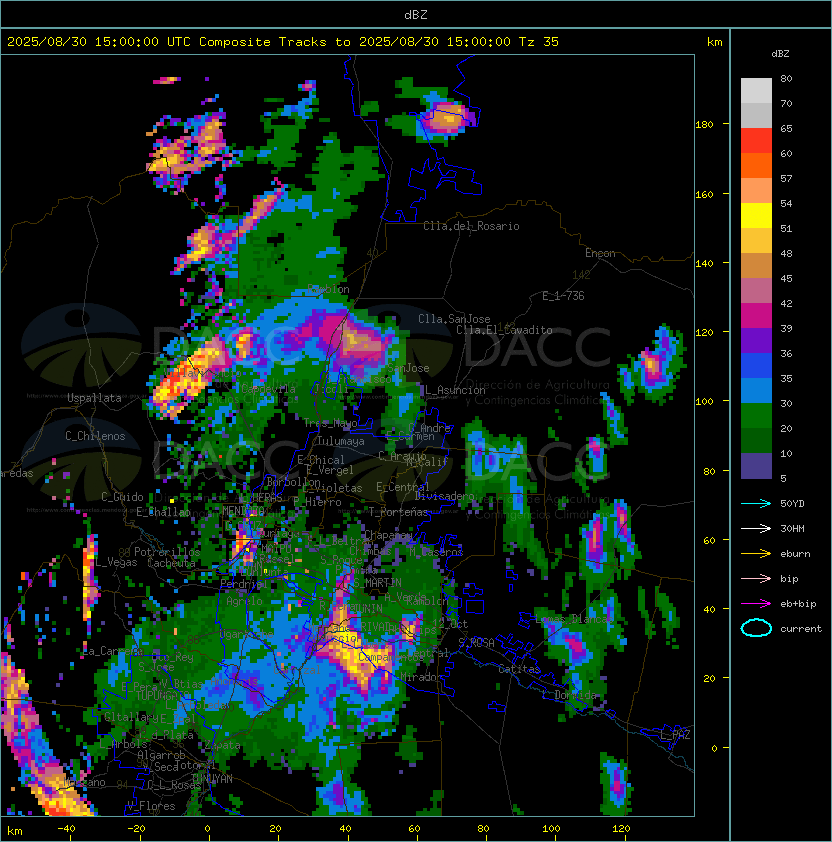
Task: Click the 'La_Carrera' map label
Action: coord(113,651)
